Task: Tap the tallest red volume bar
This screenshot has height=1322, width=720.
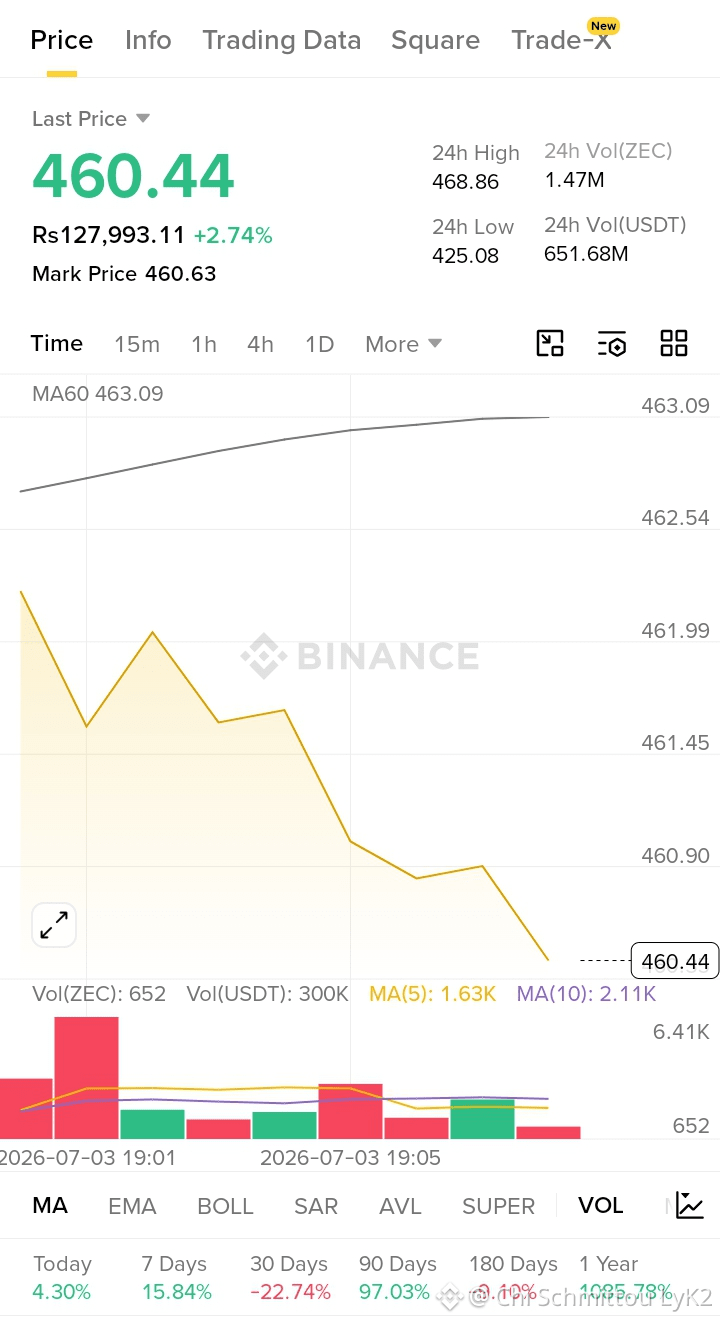Action: click(x=86, y=1078)
